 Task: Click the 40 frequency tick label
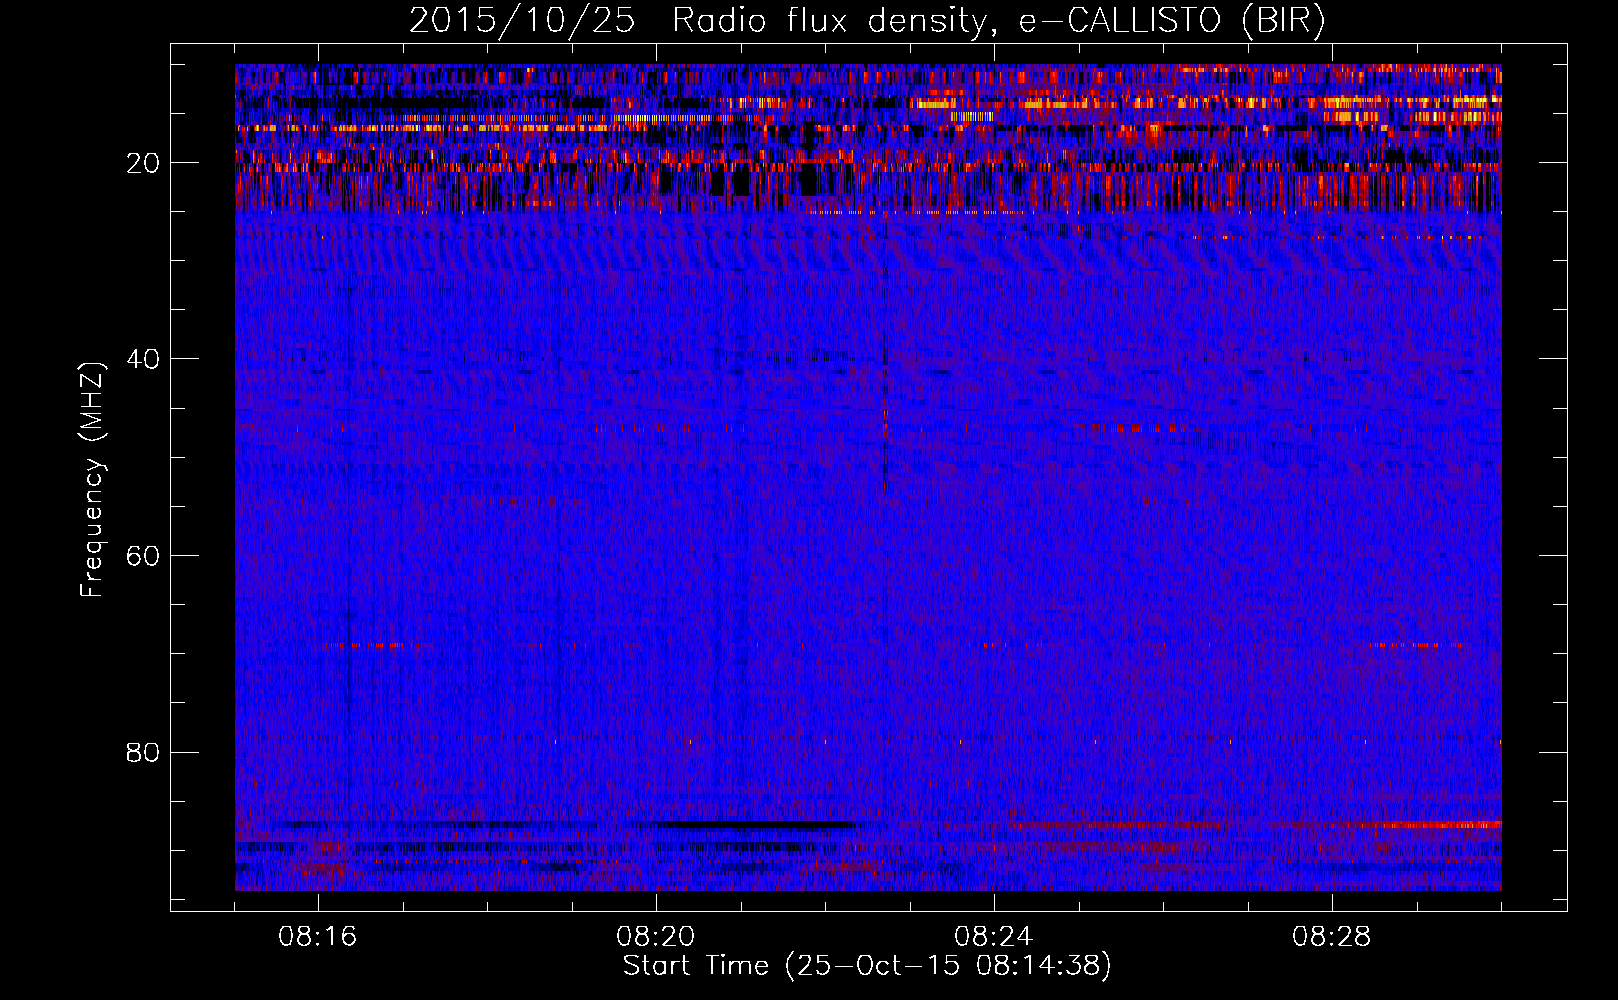[144, 359]
